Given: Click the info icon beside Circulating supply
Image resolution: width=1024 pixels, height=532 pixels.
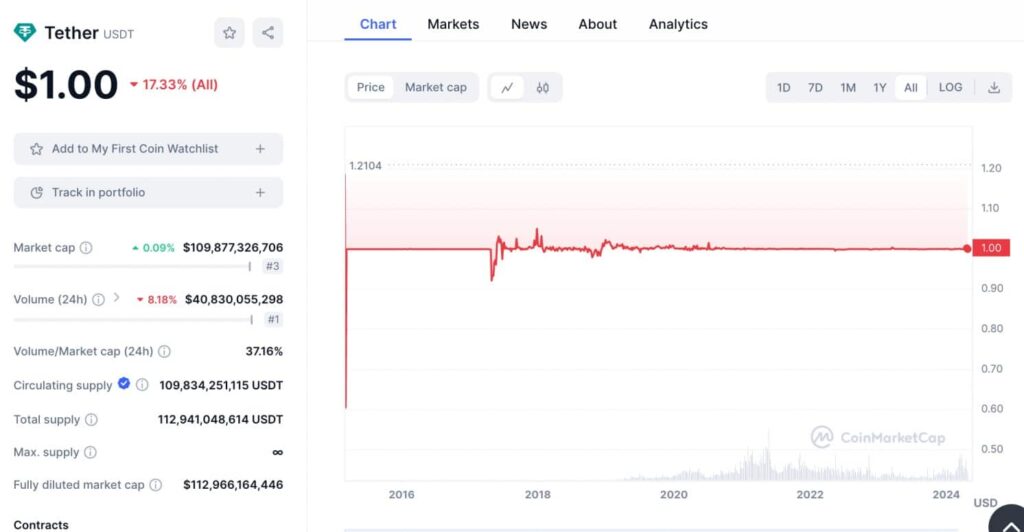Looking at the screenshot, I should click(142, 385).
